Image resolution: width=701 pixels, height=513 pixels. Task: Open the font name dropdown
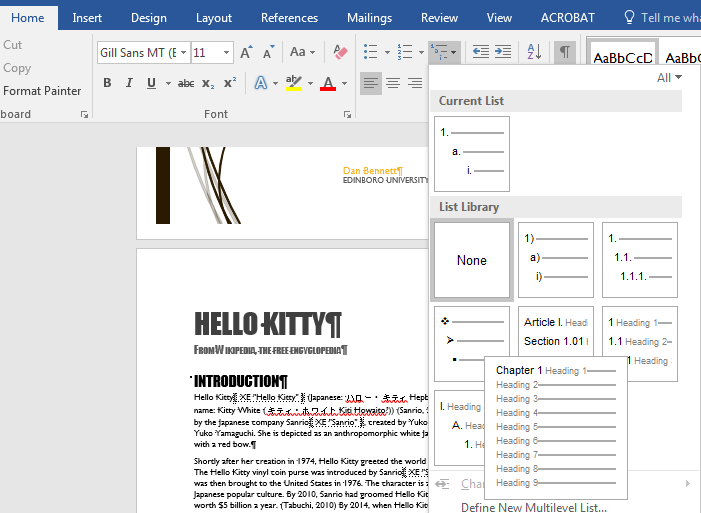pos(183,53)
